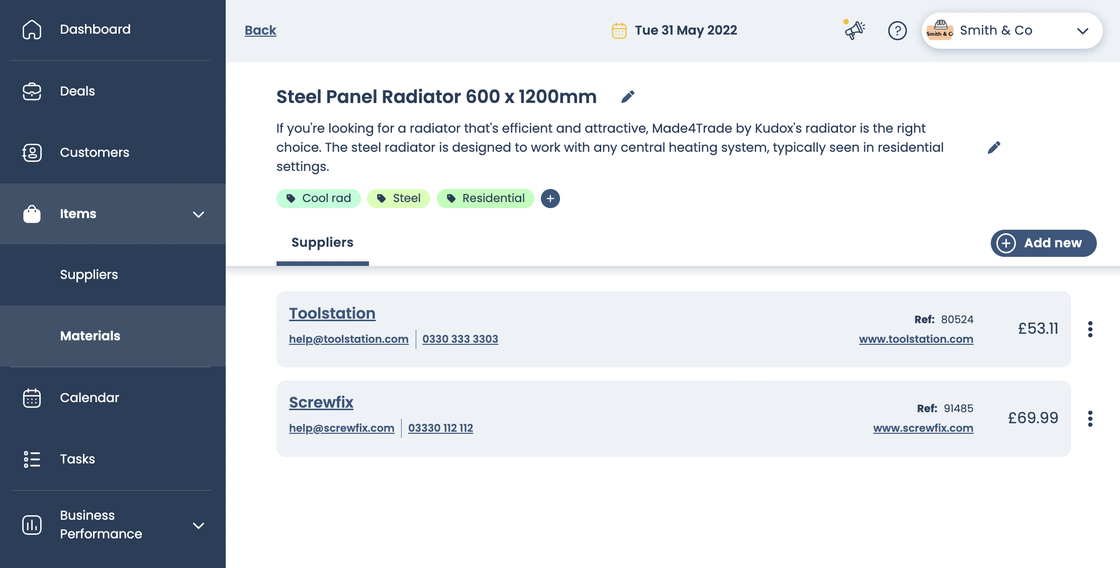1120x568 pixels.
Task: Click the Add new button
Action: 1043,243
